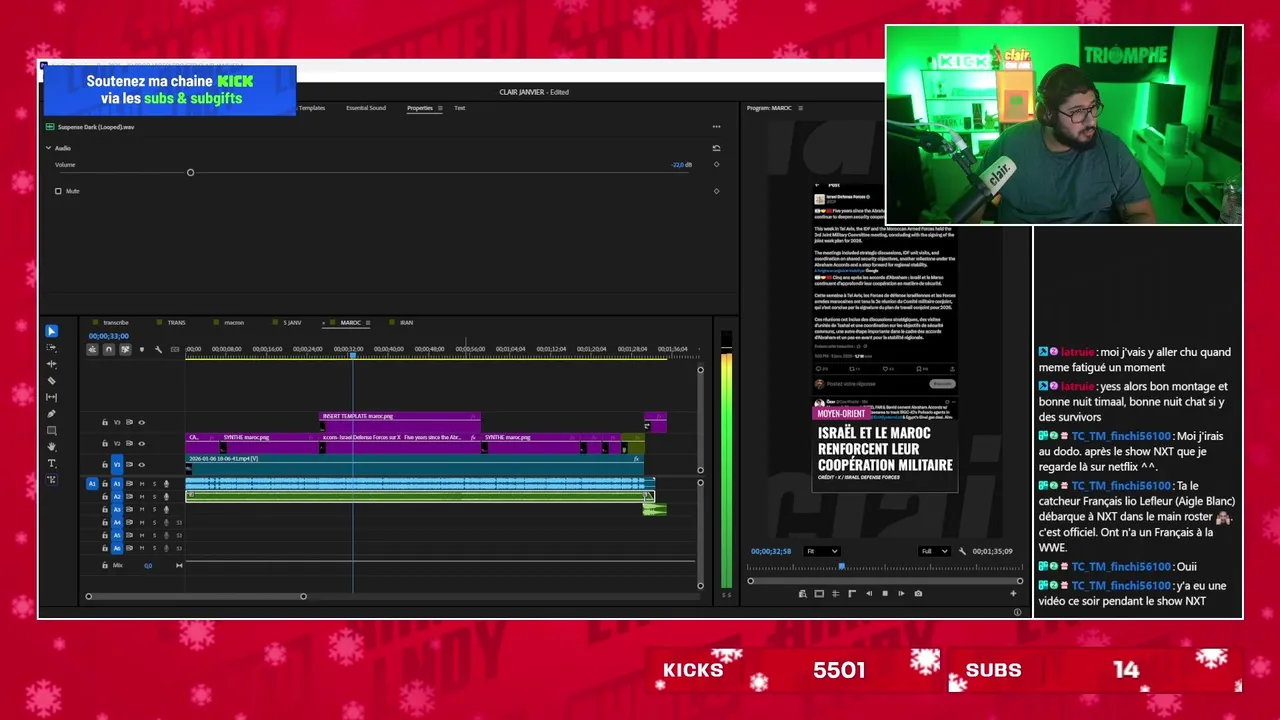This screenshot has height=720, width=1280.
Task: Select the Ripple Edit tool
Action: [51, 364]
